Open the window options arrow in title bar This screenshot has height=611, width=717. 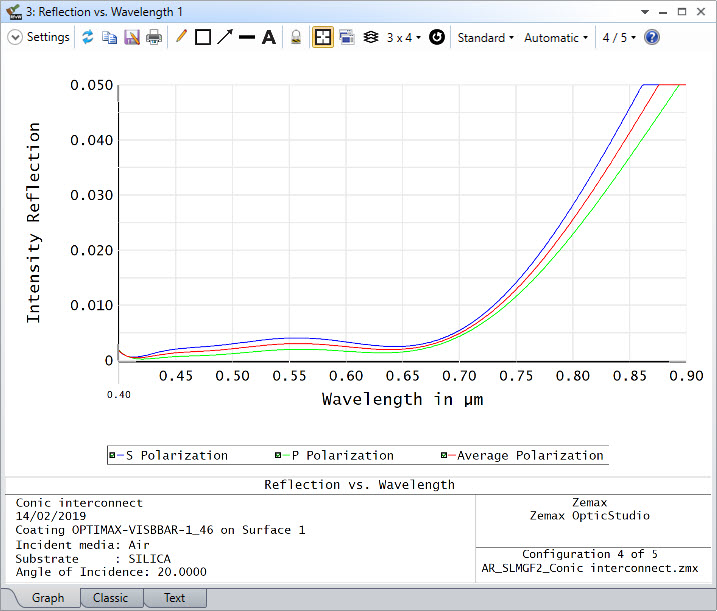click(645, 12)
